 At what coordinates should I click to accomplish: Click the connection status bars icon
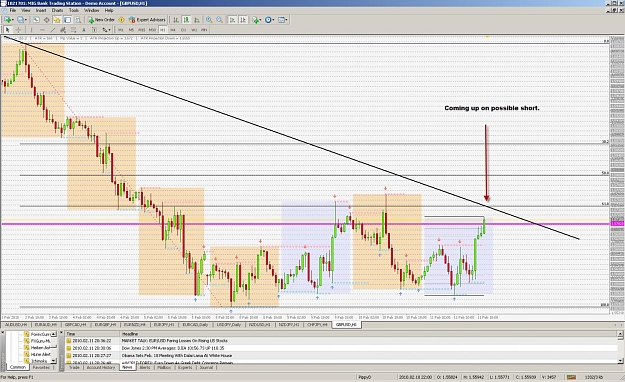click(572, 377)
